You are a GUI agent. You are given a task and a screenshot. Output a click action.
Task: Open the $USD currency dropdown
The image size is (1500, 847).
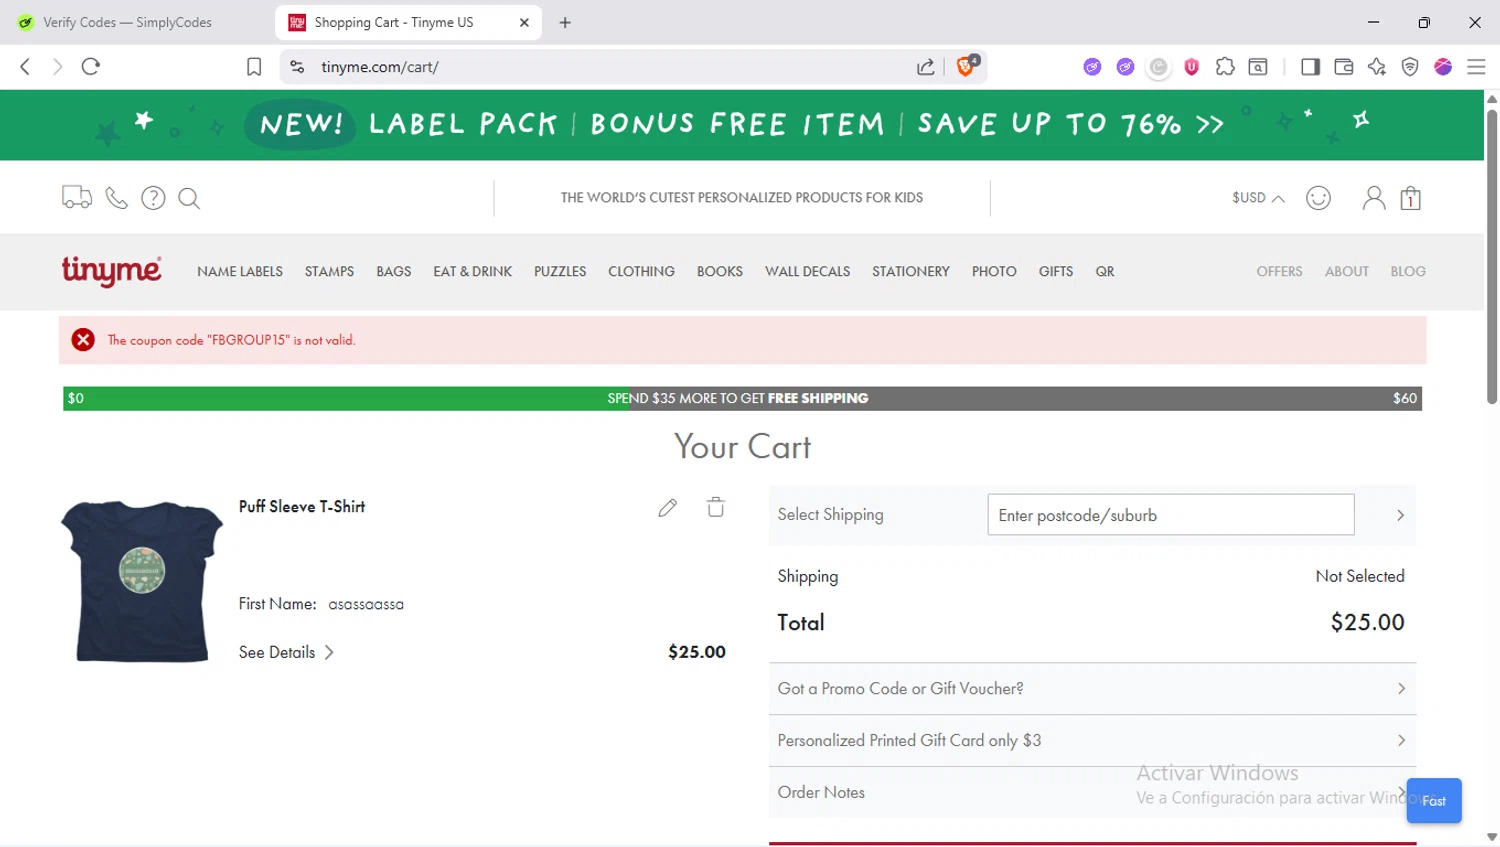coord(1258,198)
